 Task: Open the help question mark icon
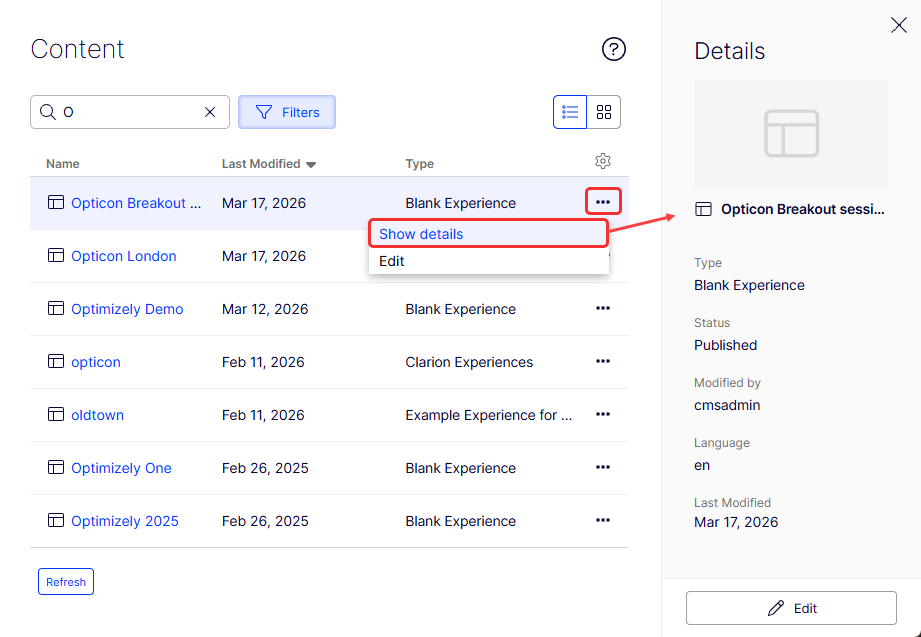613,49
